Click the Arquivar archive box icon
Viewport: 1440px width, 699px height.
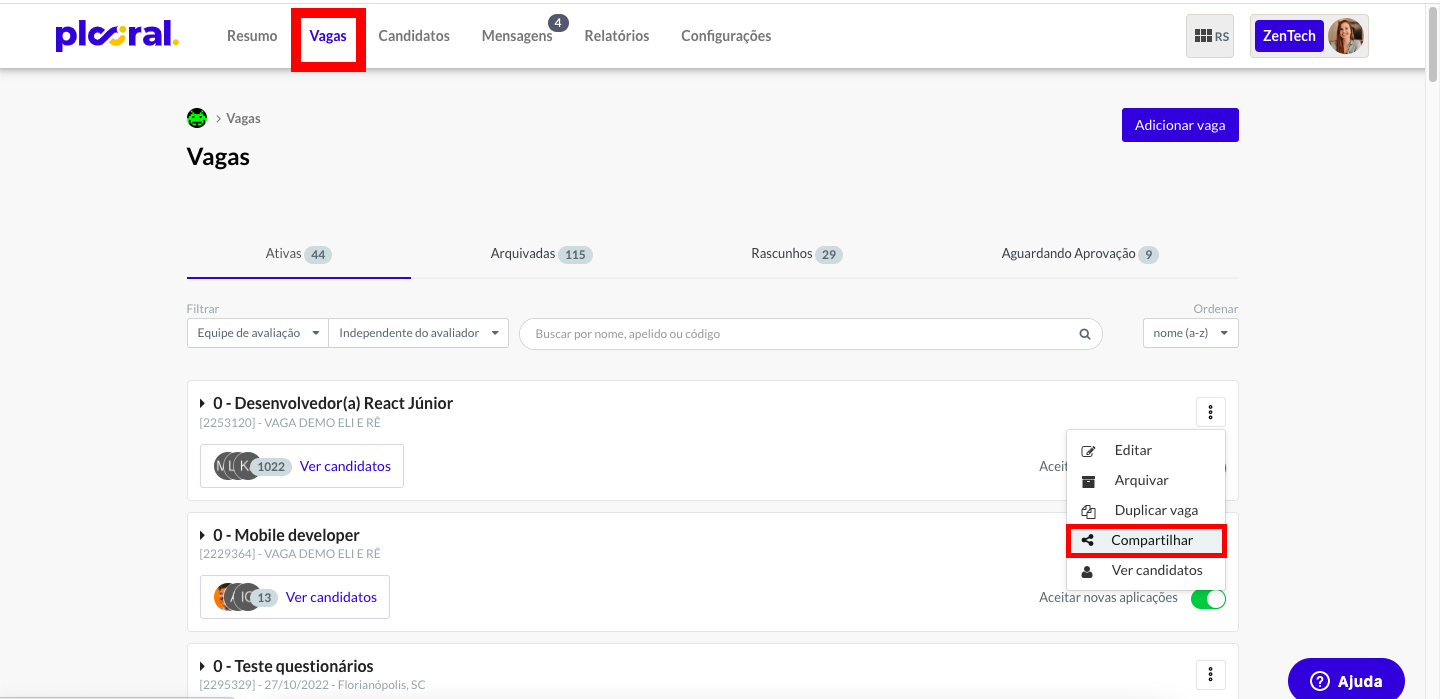[x=1088, y=481]
